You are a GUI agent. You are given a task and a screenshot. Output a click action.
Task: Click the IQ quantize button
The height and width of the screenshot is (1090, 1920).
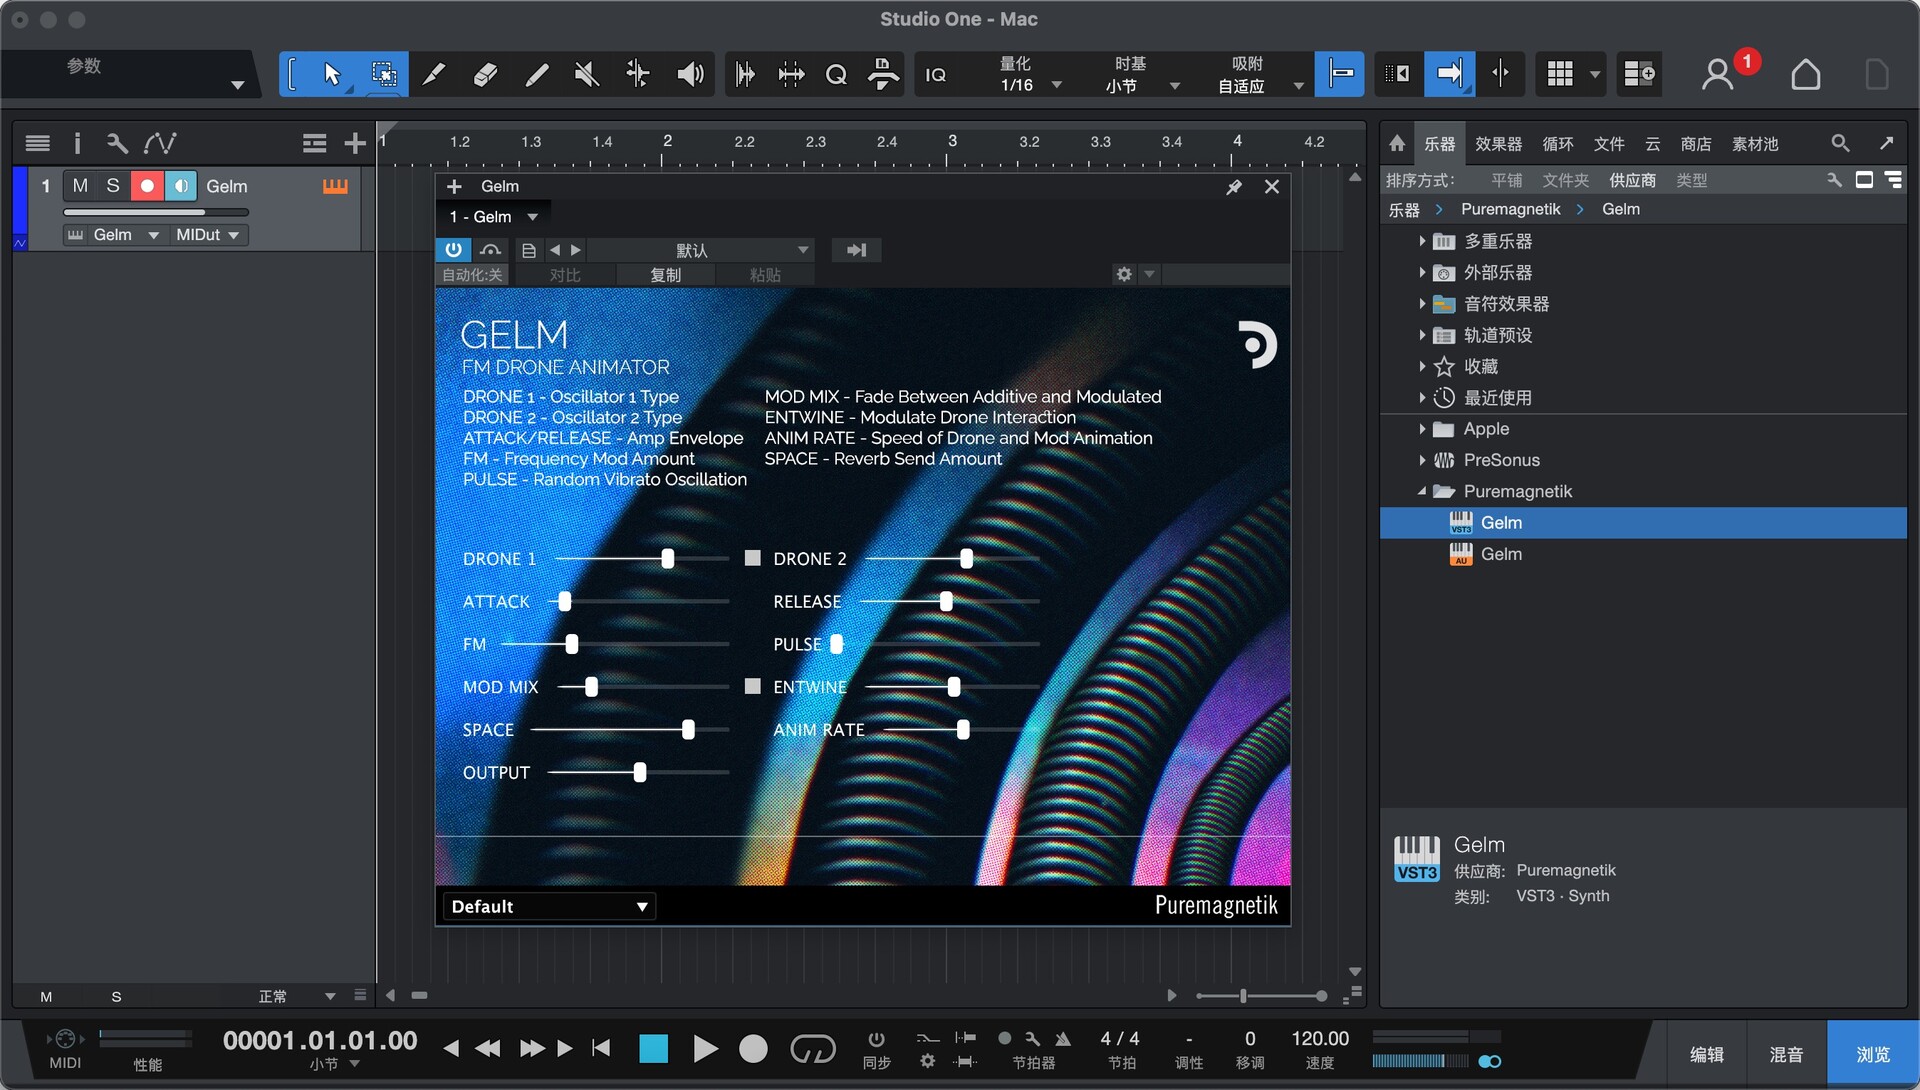936,75
